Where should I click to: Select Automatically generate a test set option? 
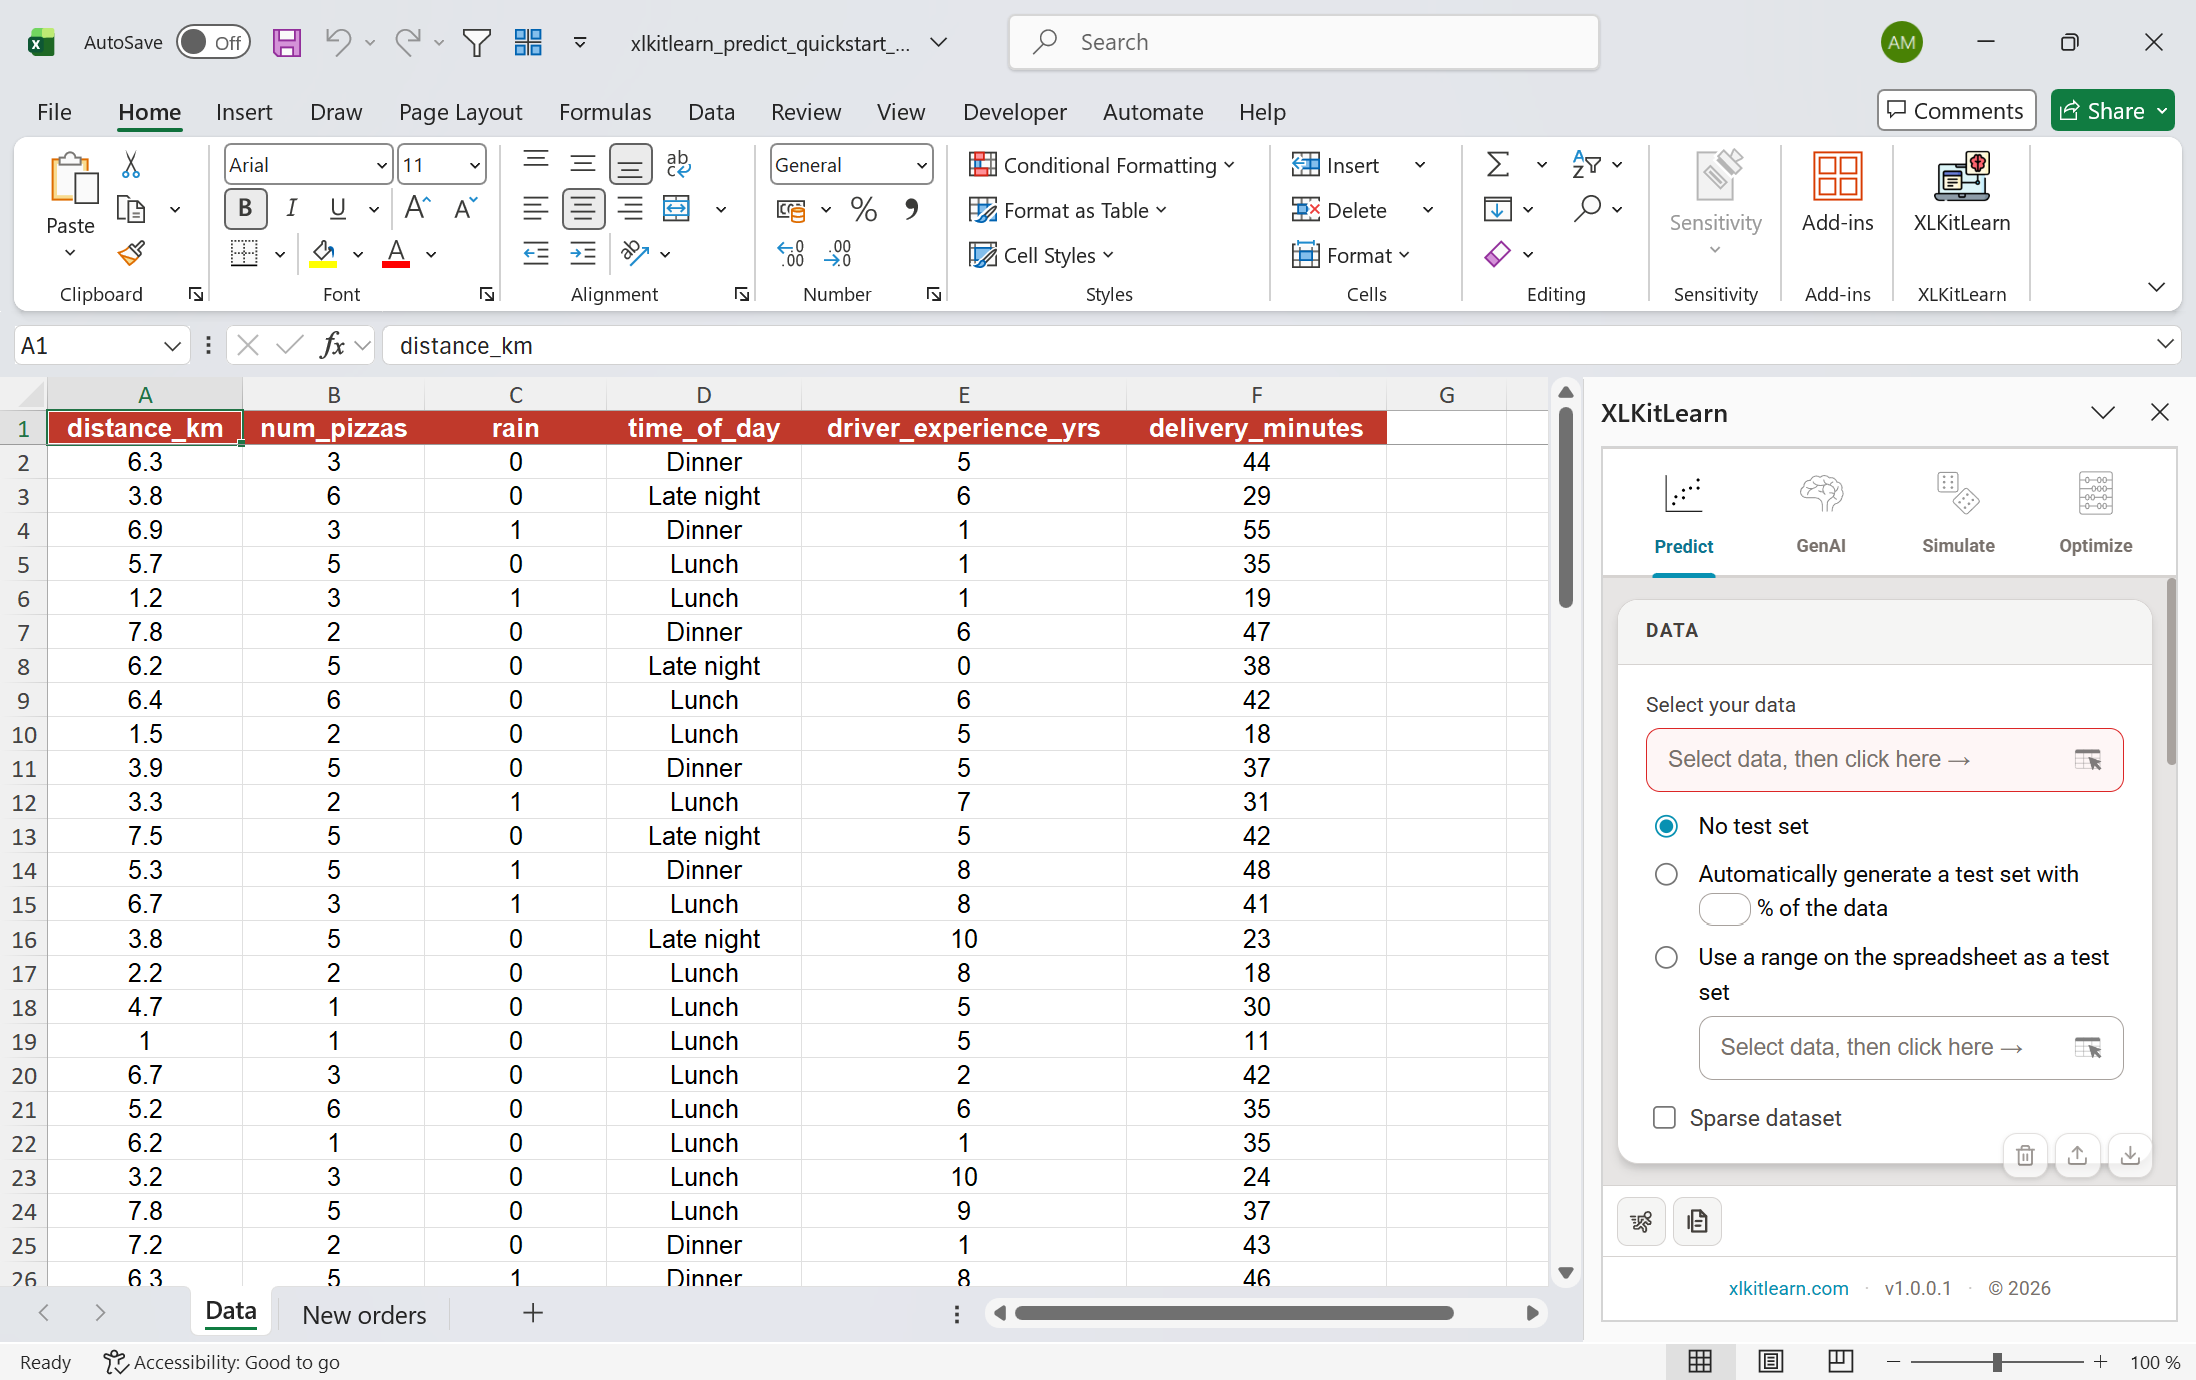coord(1666,874)
